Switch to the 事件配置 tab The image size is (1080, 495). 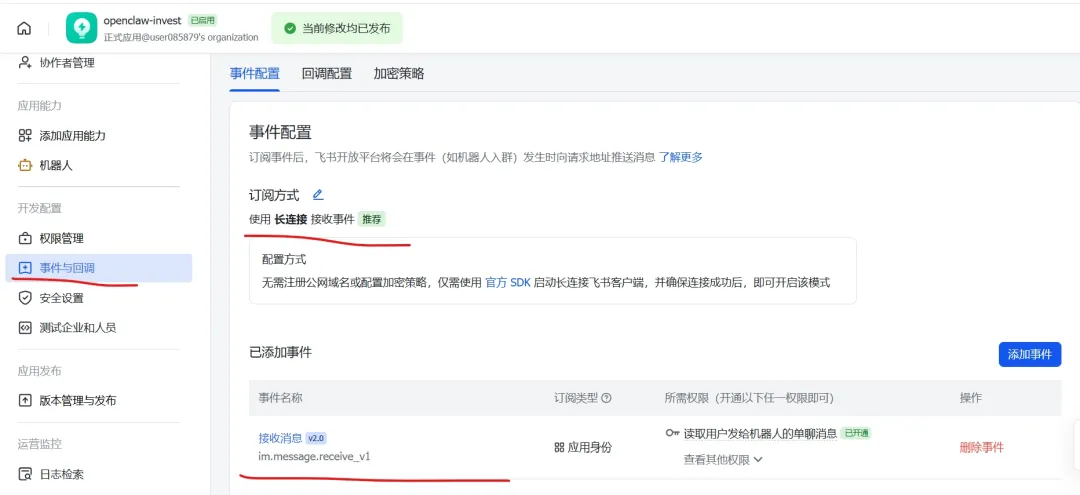(x=255, y=74)
